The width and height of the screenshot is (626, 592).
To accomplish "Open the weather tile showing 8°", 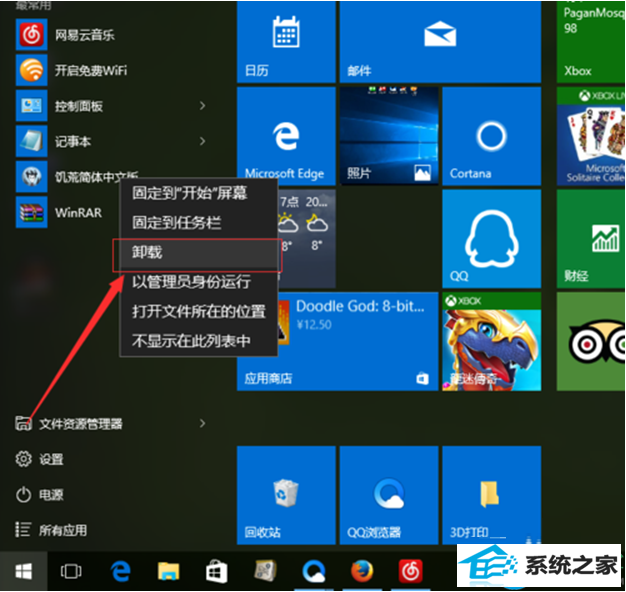I will (307, 239).
